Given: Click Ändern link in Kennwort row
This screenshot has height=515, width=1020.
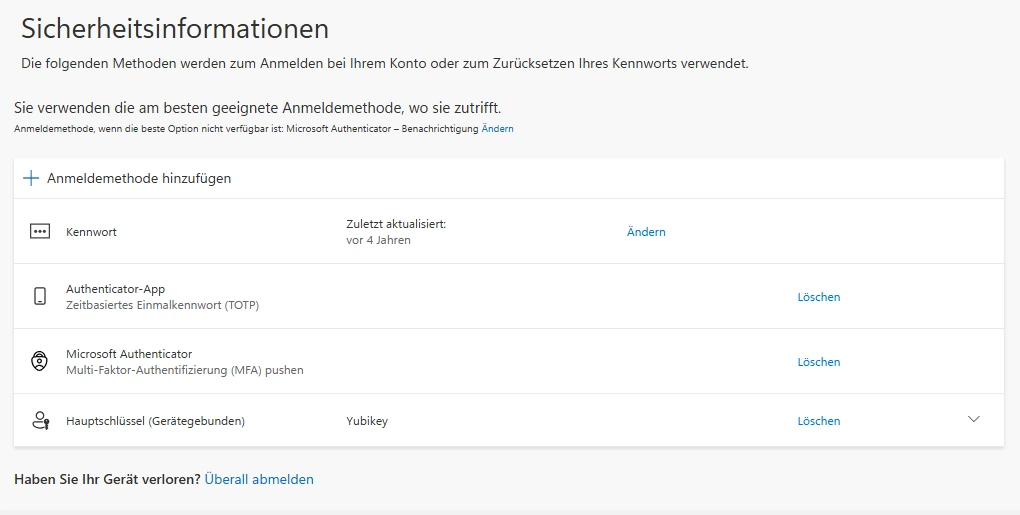Looking at the screenshot, I should [x=646, y=232].
